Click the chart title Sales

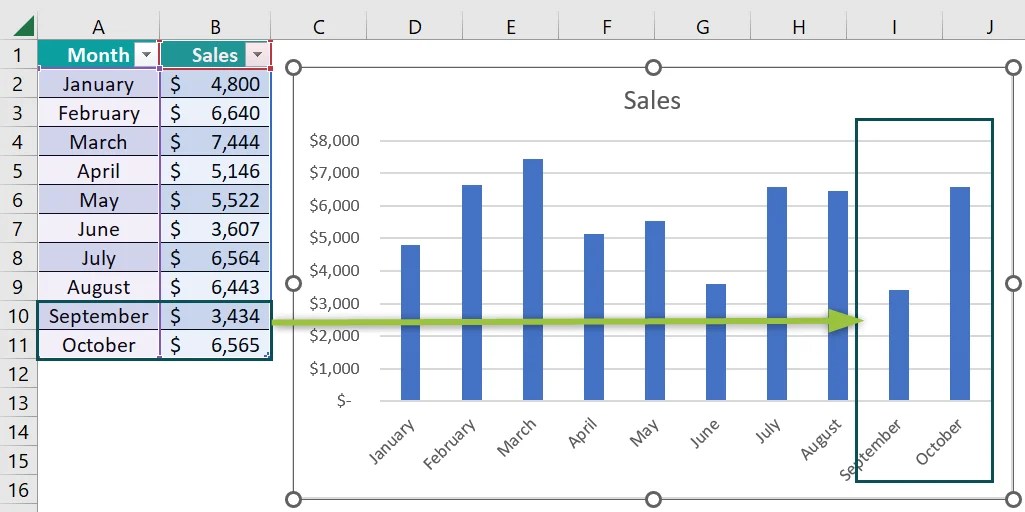point(652,100)
